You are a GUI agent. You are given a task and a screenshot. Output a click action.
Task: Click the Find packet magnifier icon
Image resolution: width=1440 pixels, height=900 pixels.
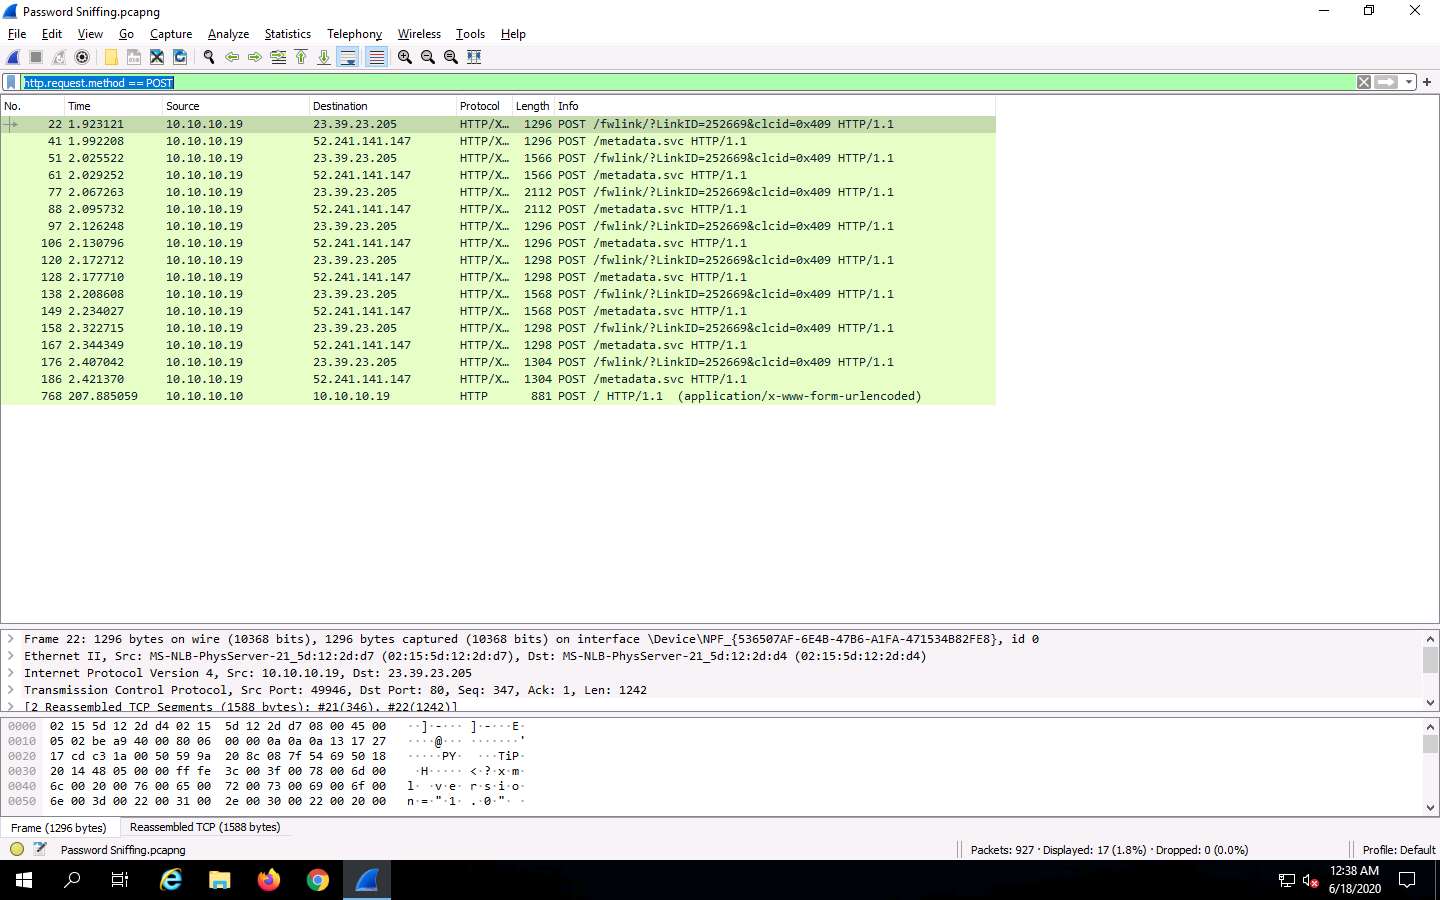pos(209,57)
